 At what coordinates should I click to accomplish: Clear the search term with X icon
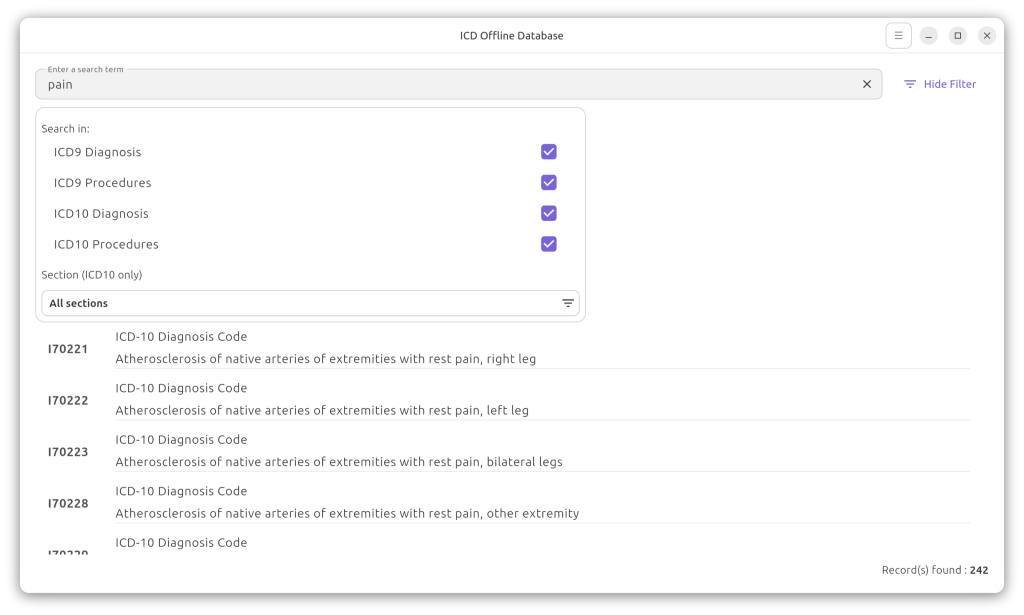click(867, 85)
